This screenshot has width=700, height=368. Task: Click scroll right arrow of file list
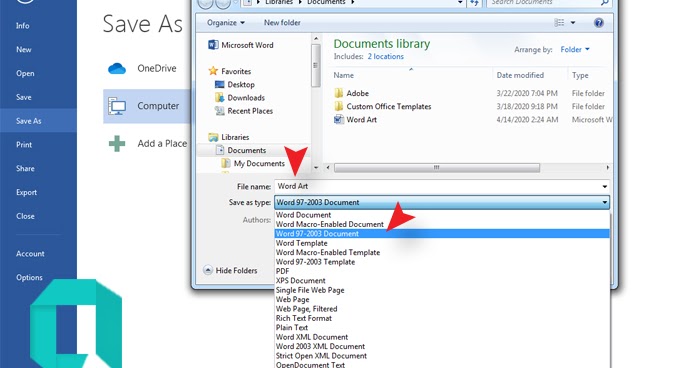(607, 167)
